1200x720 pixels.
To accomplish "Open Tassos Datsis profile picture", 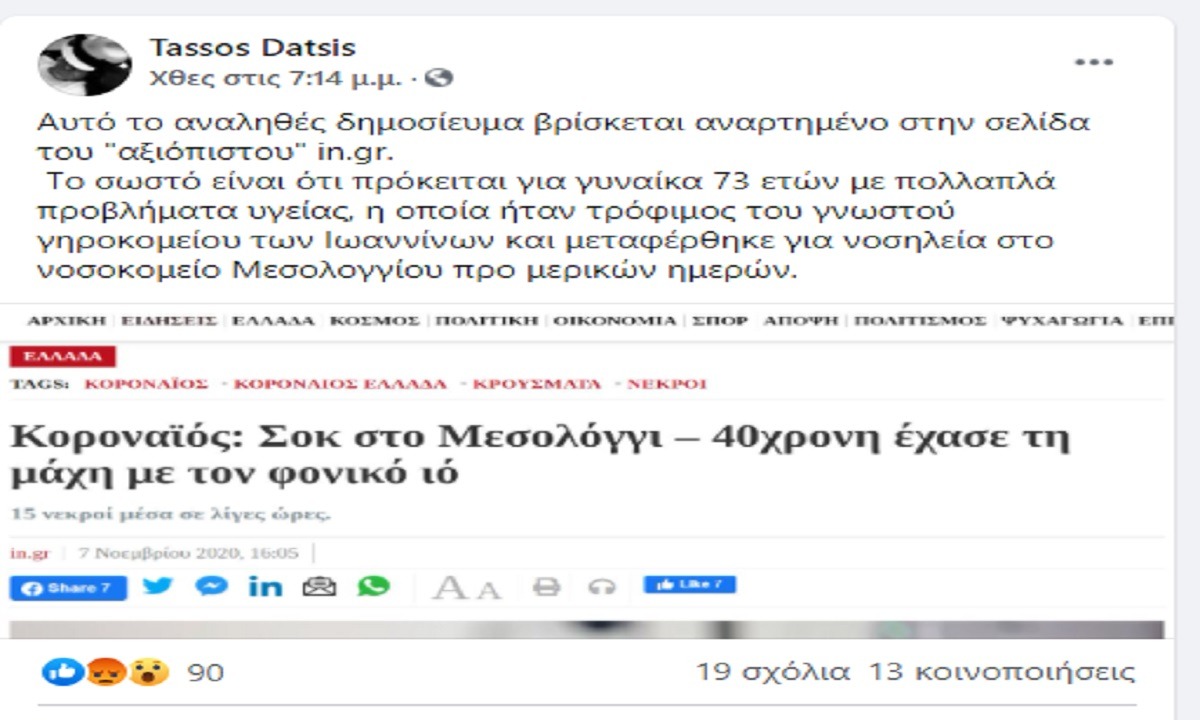I will [x=84, y=65].
